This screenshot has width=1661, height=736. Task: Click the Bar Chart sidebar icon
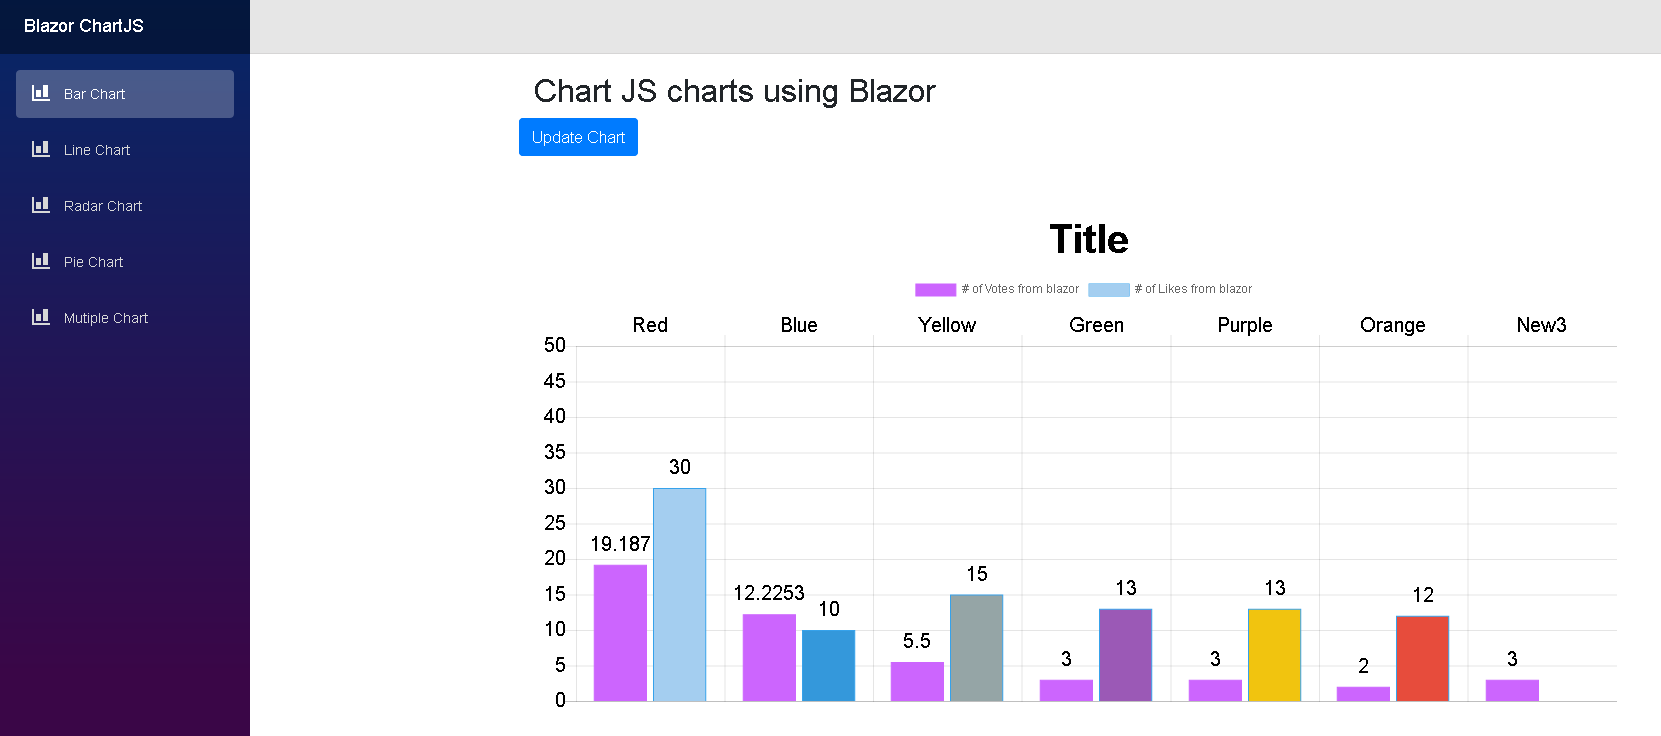[41, 93]
